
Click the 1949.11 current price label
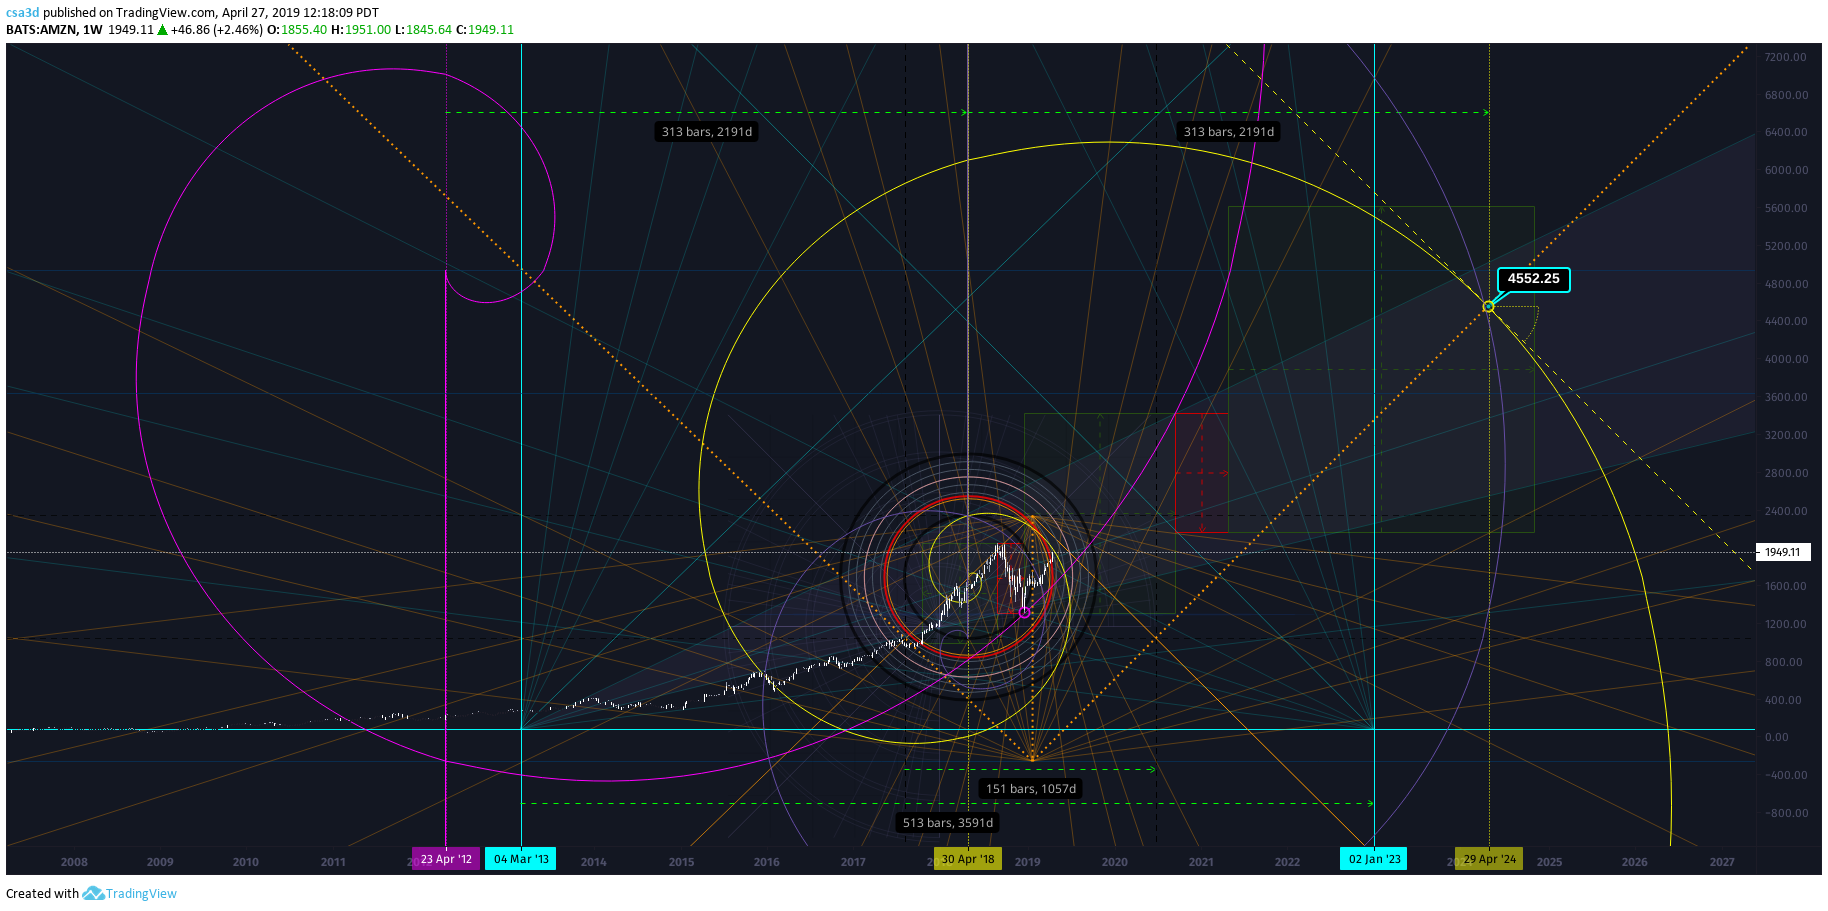pyautogui.click(x=1783, y=552)
